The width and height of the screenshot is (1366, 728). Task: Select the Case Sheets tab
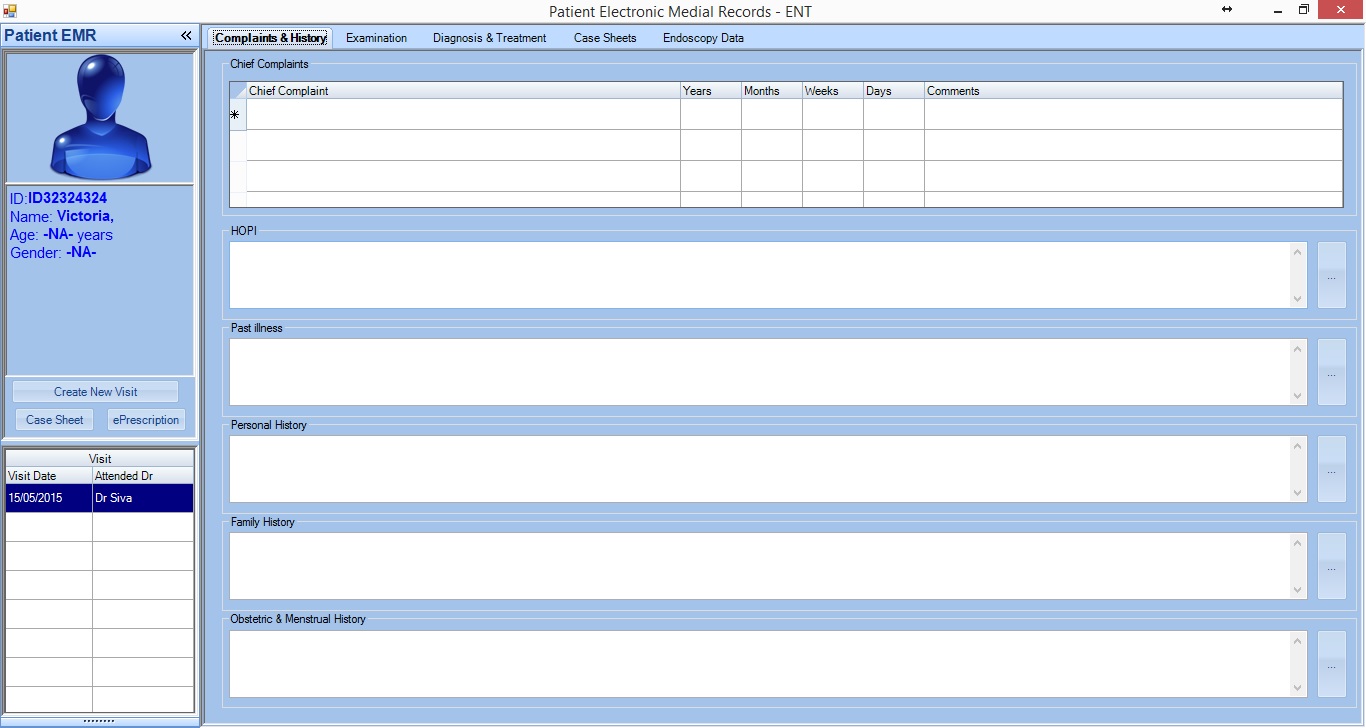(x=605, y=38)
